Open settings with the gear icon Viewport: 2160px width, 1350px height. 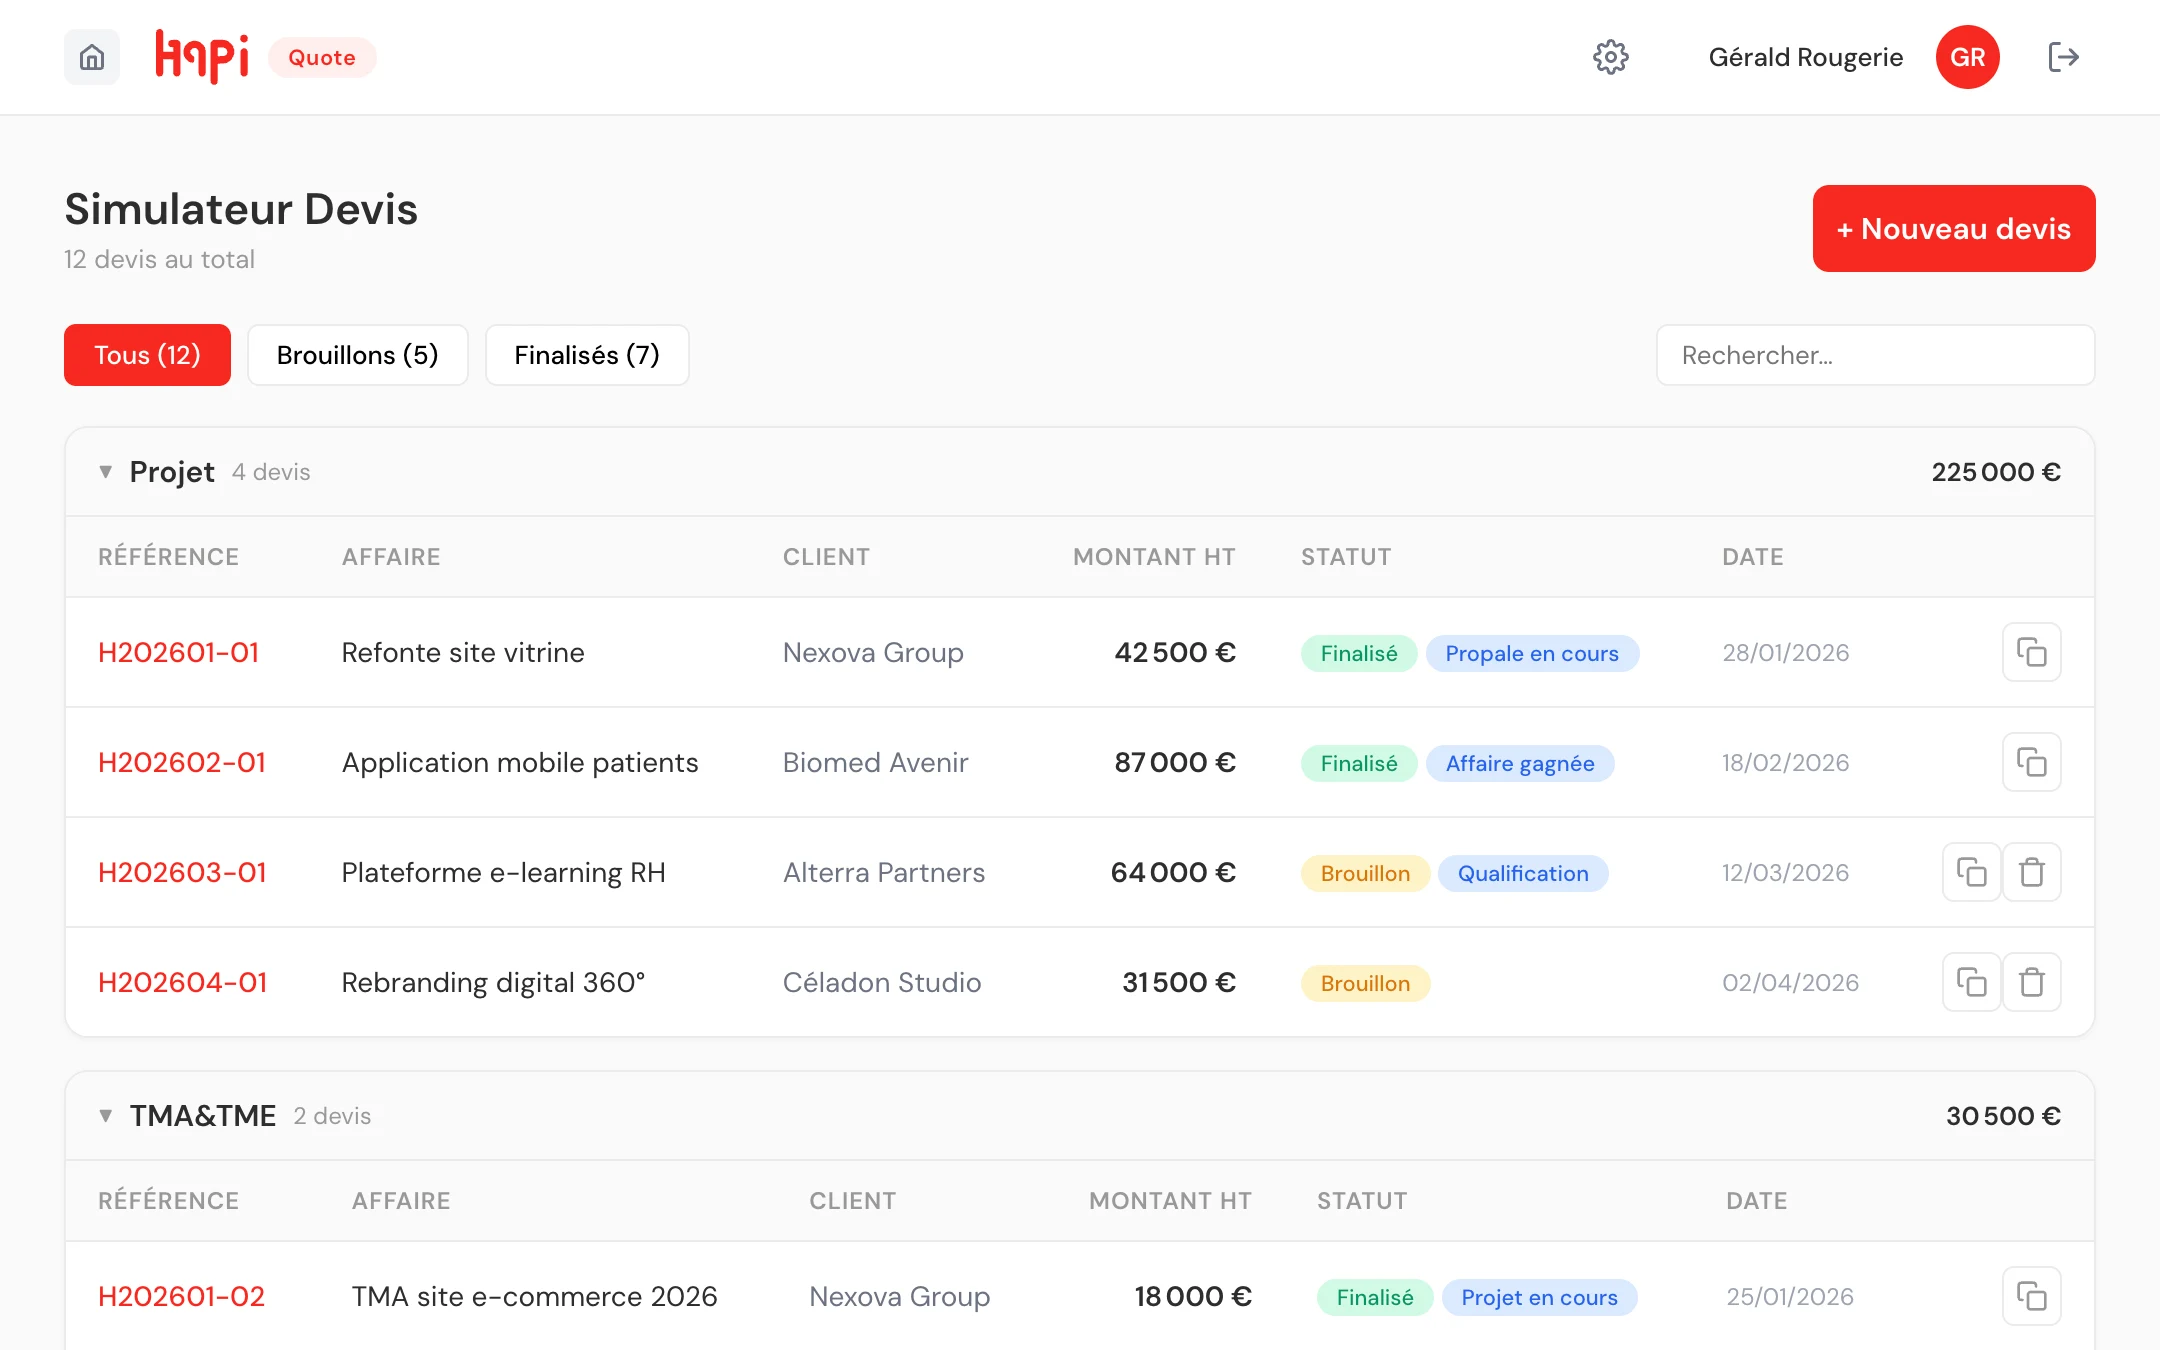(x=1611, y=57)
